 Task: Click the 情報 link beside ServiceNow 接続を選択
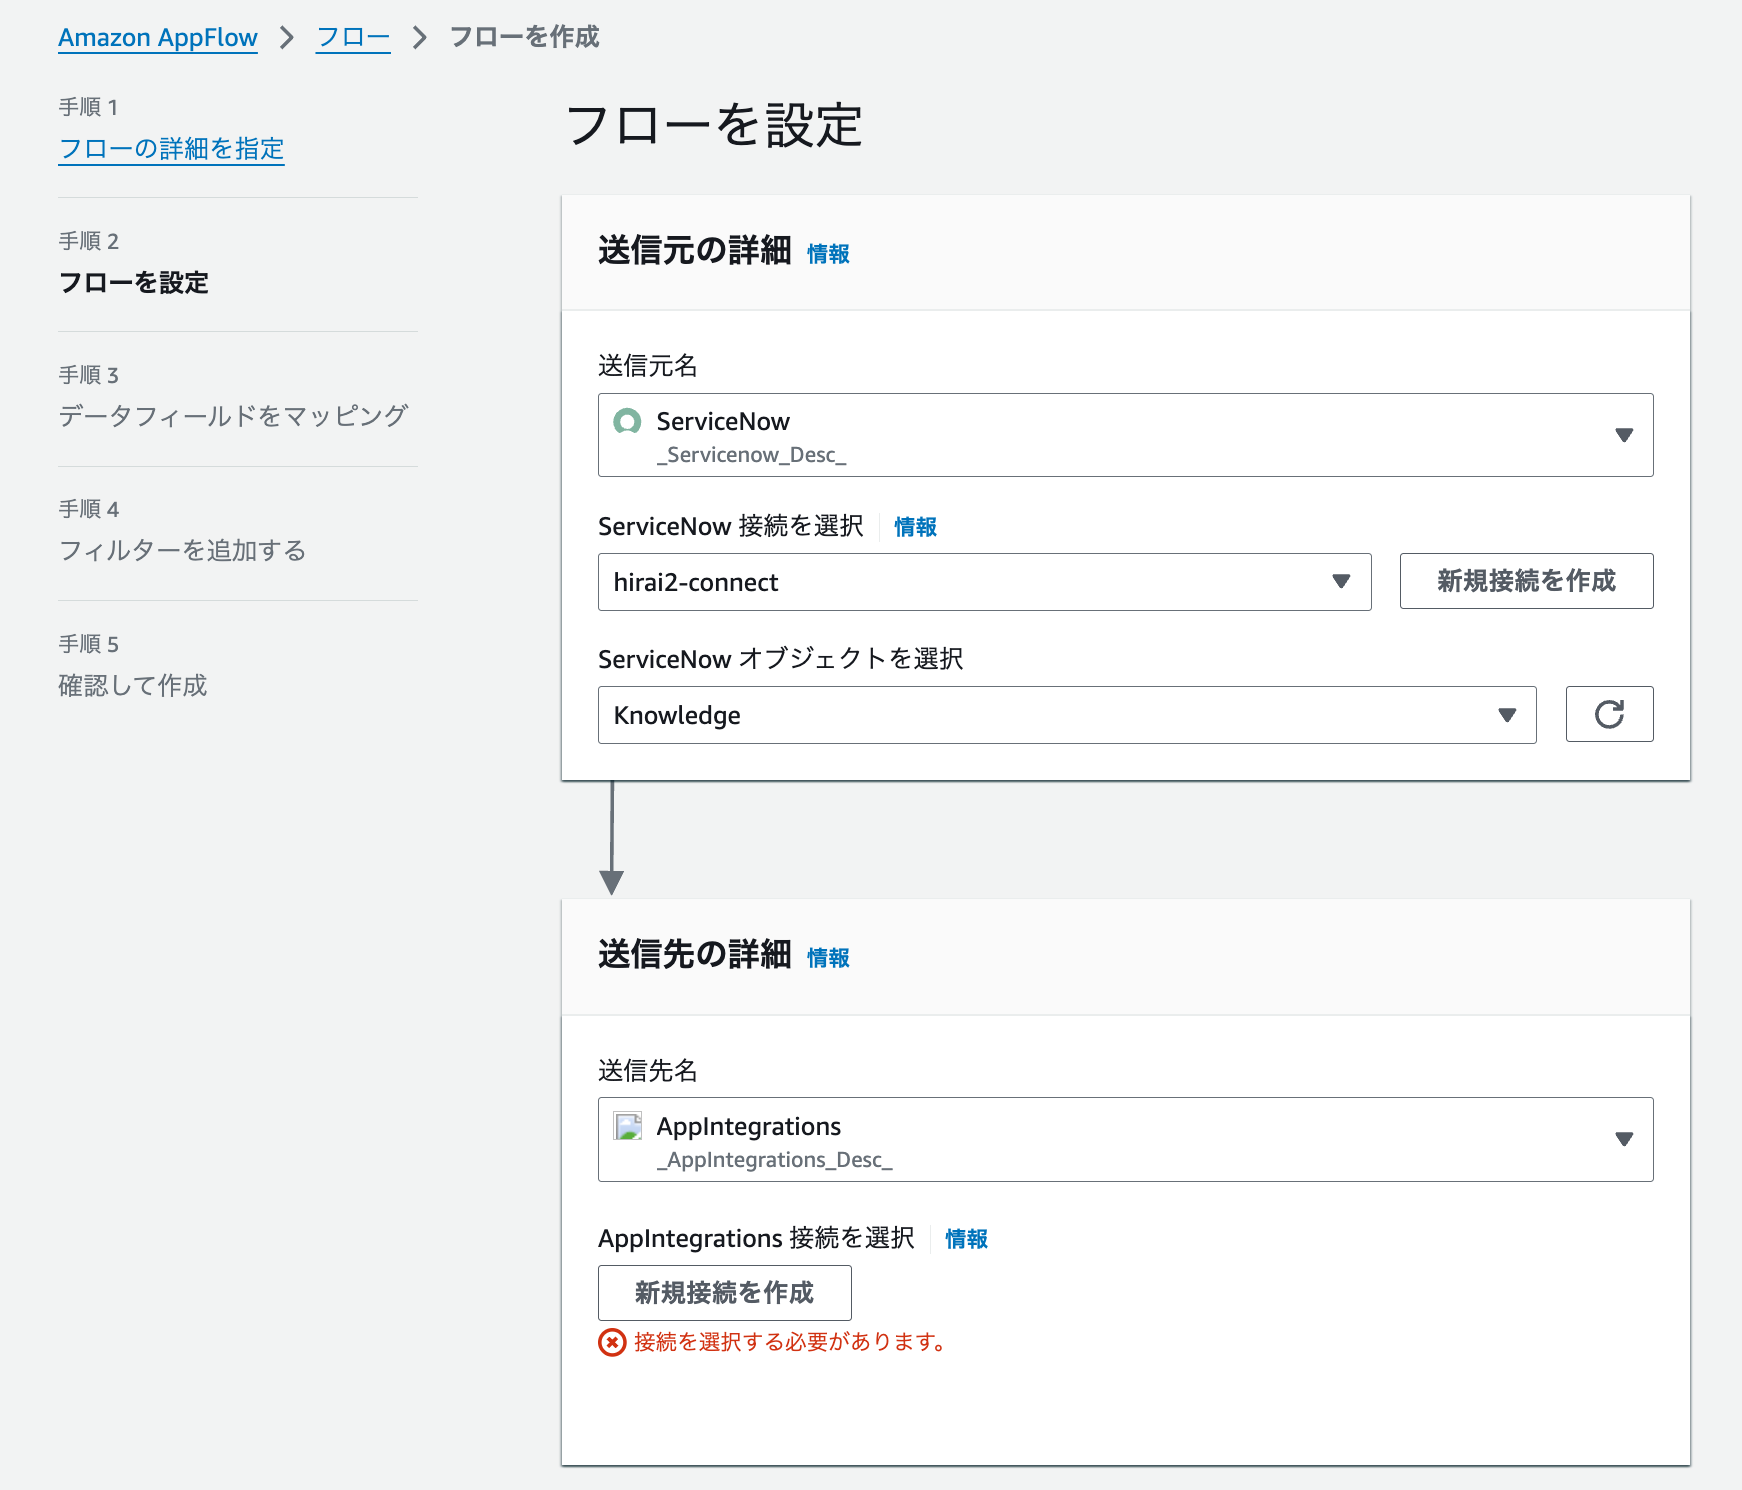tap(913, 527)
